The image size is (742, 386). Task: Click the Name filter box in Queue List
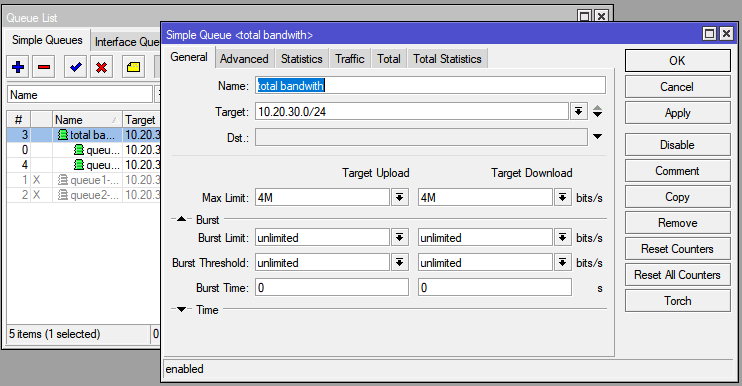[x=80, y=95]
